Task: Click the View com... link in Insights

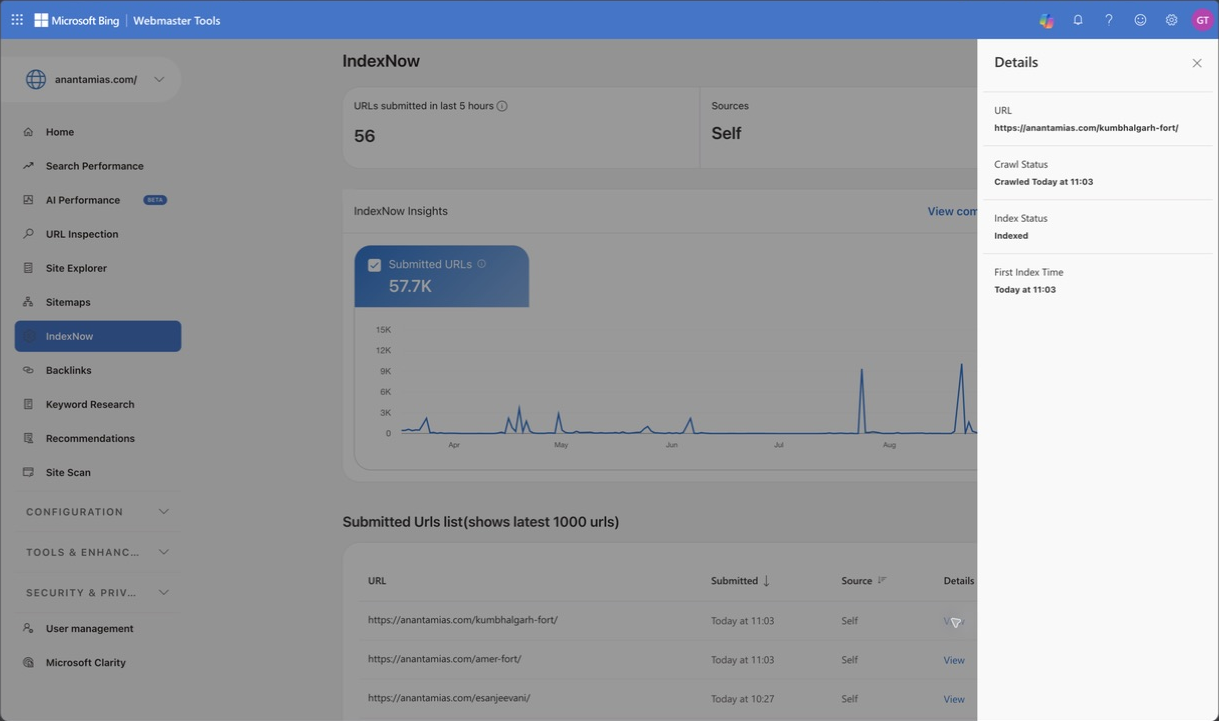Action: 952,211
